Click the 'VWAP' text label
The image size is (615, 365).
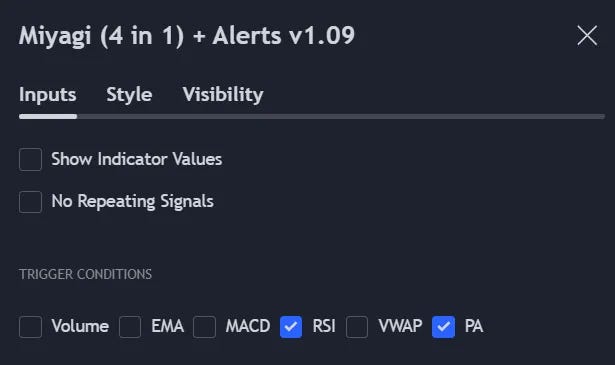[x=400, y=326]
